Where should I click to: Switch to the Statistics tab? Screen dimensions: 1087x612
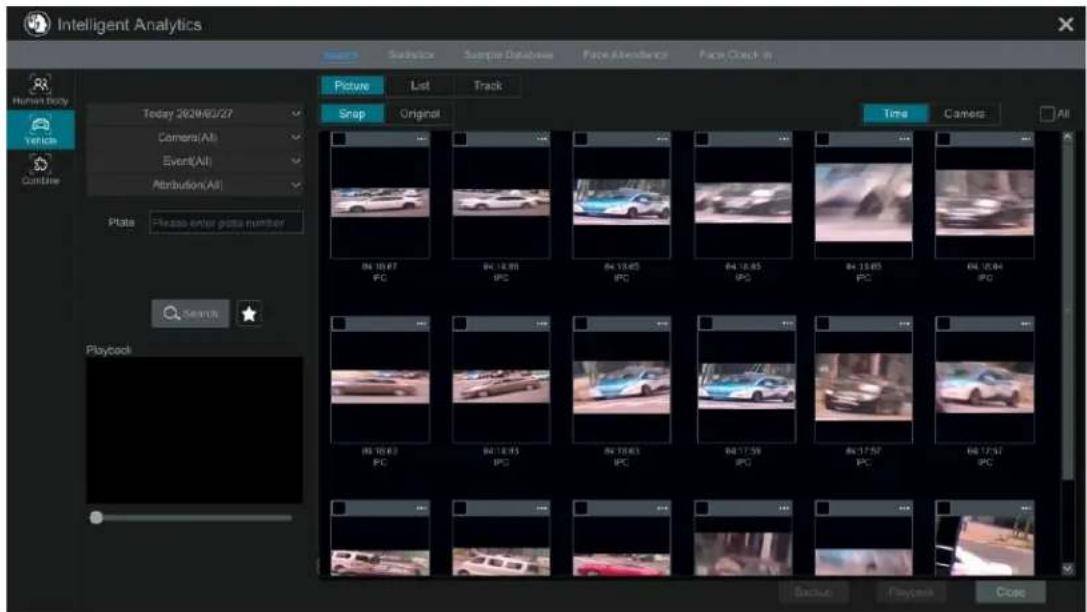click(x=411, y=55)
